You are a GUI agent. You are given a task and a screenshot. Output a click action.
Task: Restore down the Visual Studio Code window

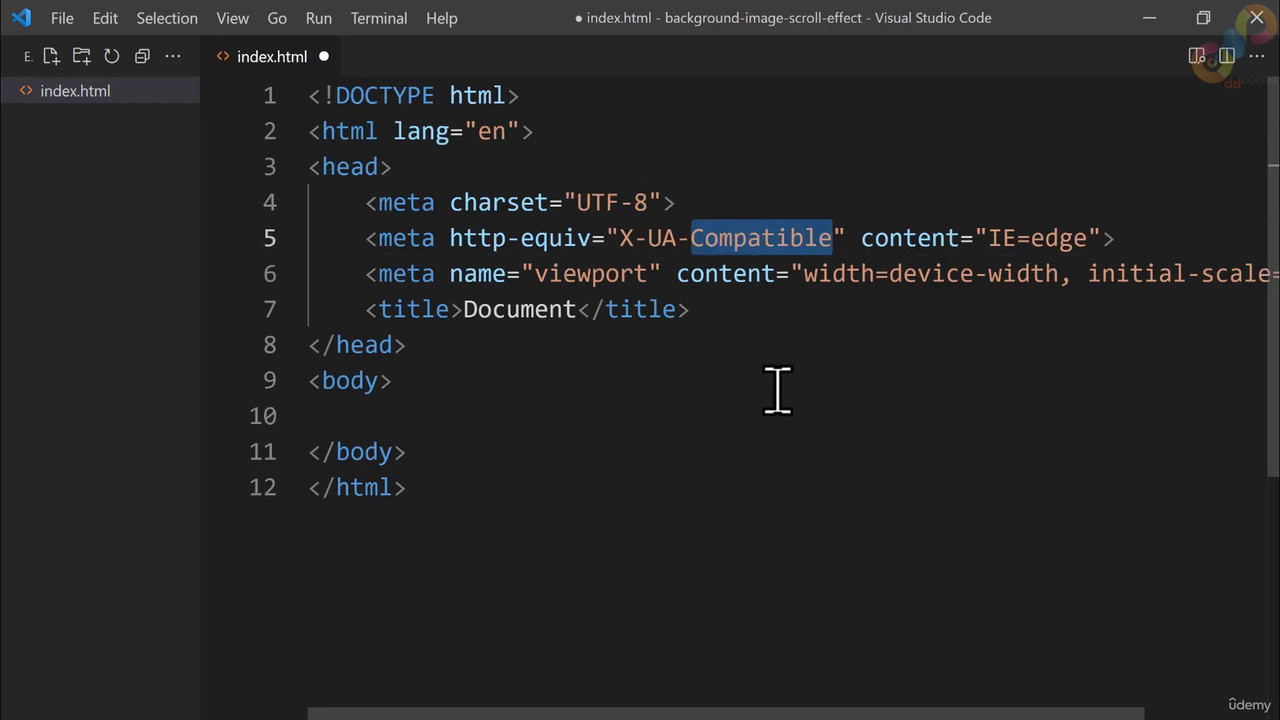click(1203, 18)
